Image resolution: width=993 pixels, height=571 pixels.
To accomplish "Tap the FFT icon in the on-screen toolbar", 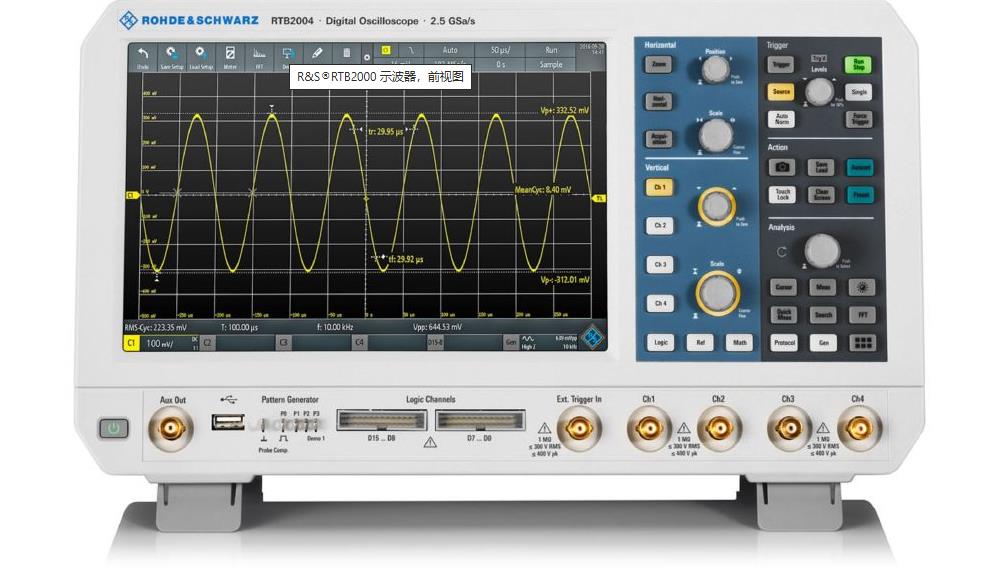I will 259,57.
